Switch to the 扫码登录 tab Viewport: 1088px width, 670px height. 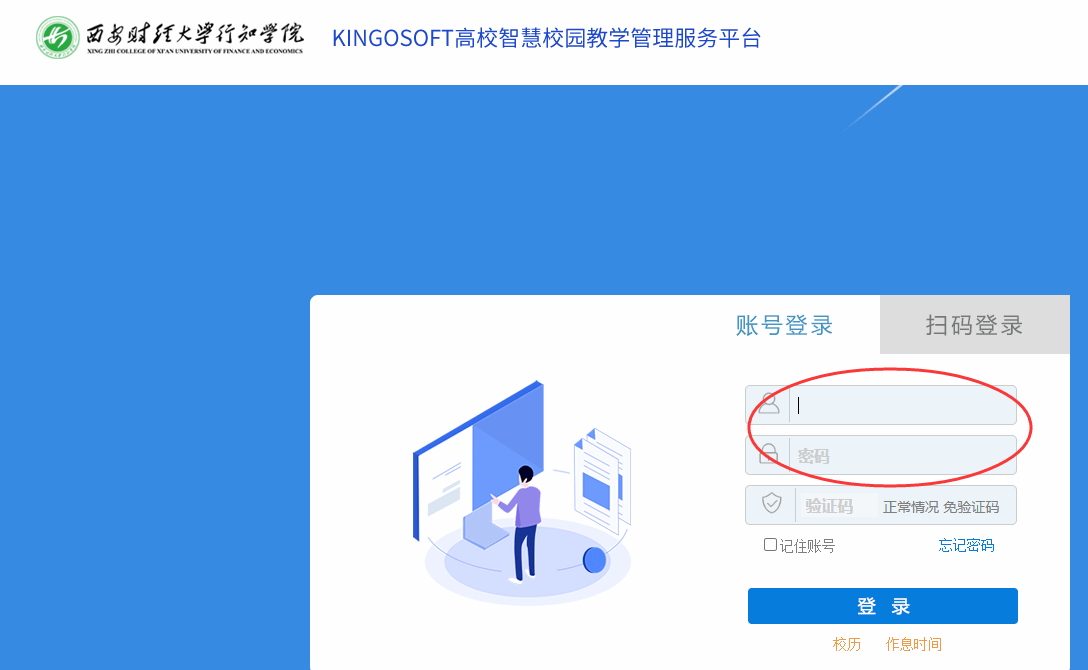(974, 325)
